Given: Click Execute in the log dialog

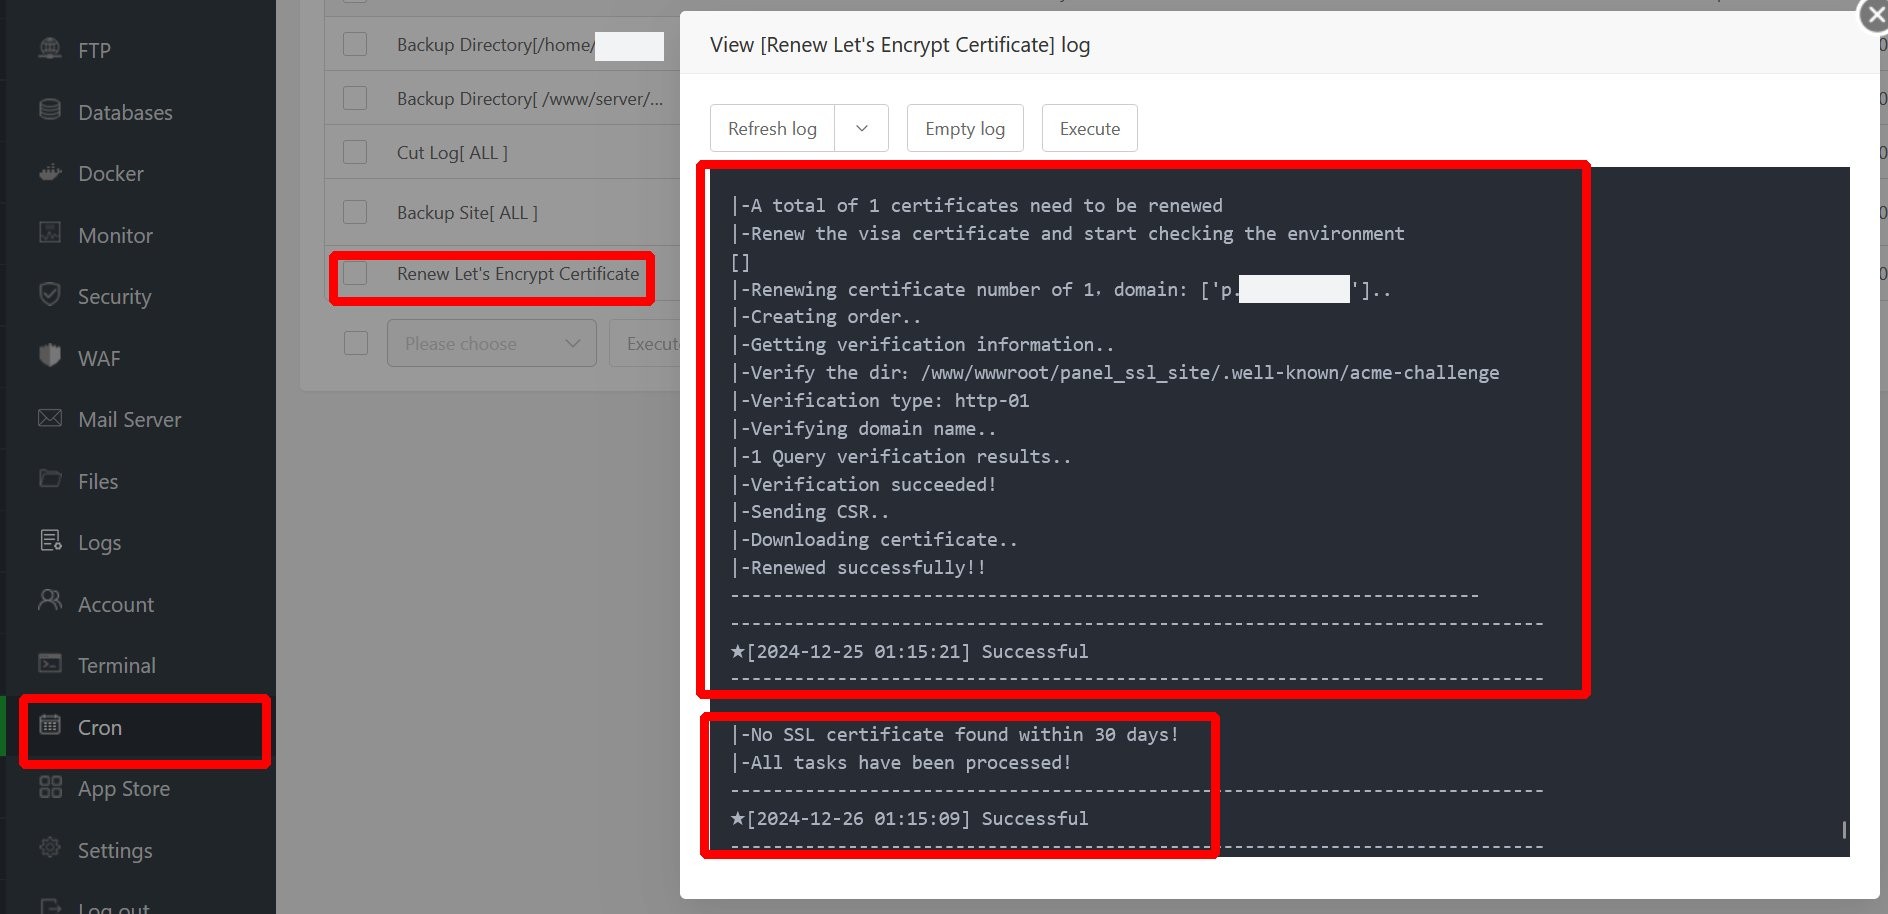Looking at the screenshot, I should (x=1090, y=128).
